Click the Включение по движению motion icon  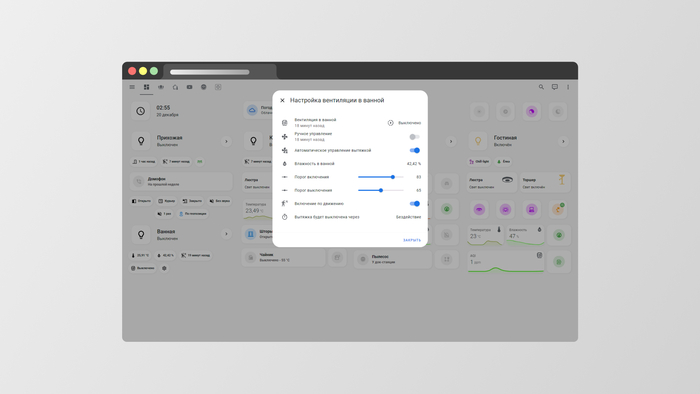[284, 203]
